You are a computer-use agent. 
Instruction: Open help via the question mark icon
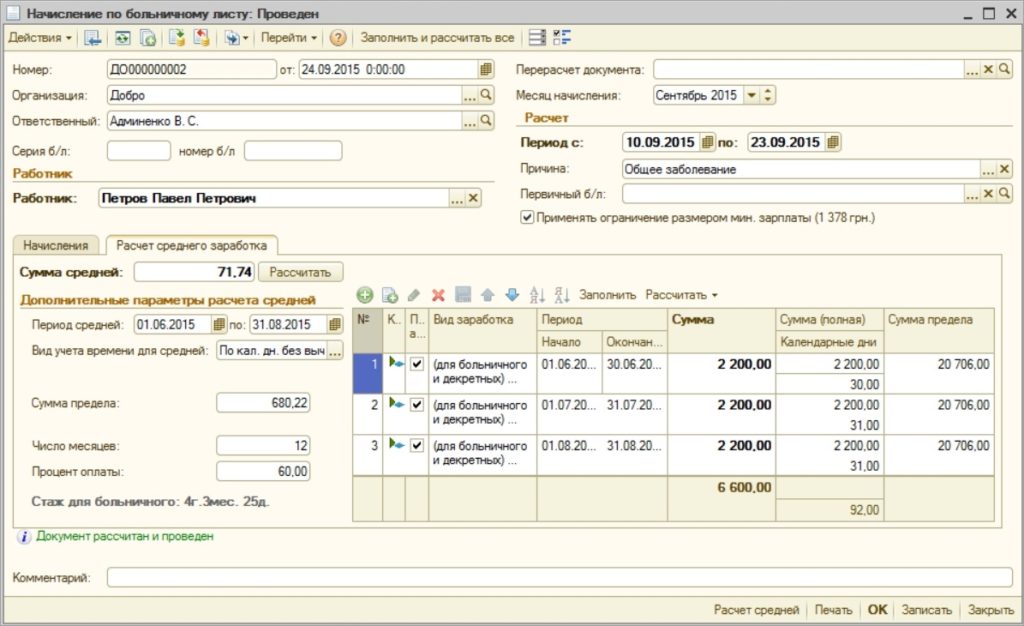(x=338, y=38)
